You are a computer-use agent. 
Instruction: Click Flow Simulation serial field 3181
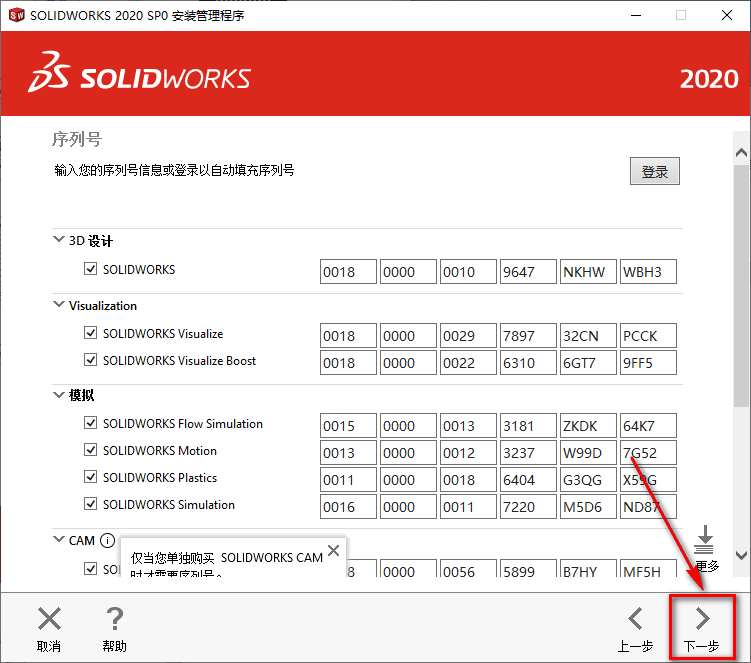[x=528, y=425]
